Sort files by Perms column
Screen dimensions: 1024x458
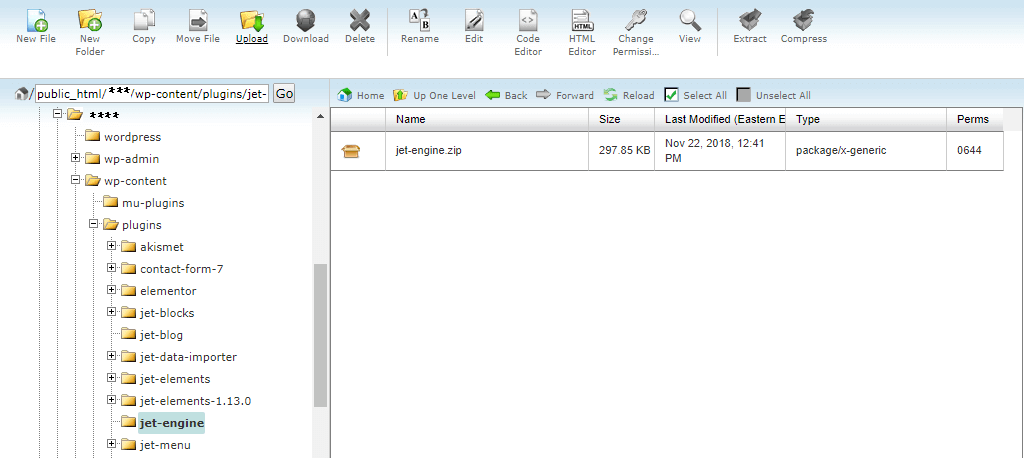tap(974, 120)
